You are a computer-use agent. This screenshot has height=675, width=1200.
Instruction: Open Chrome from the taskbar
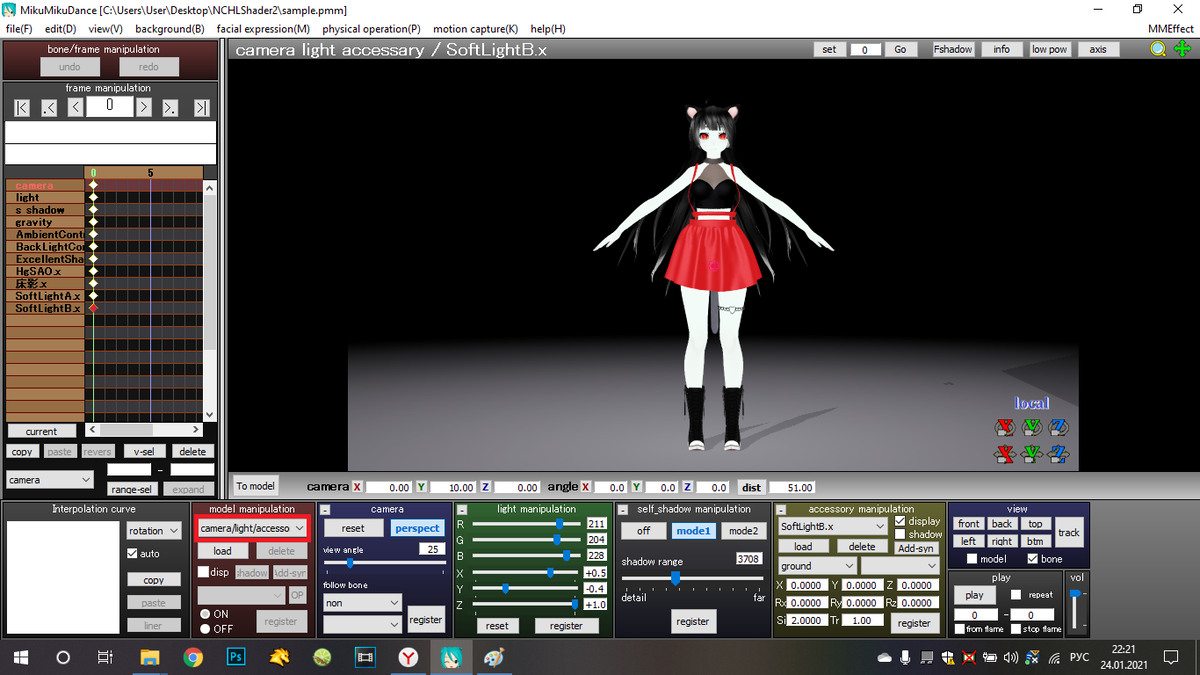193,657
